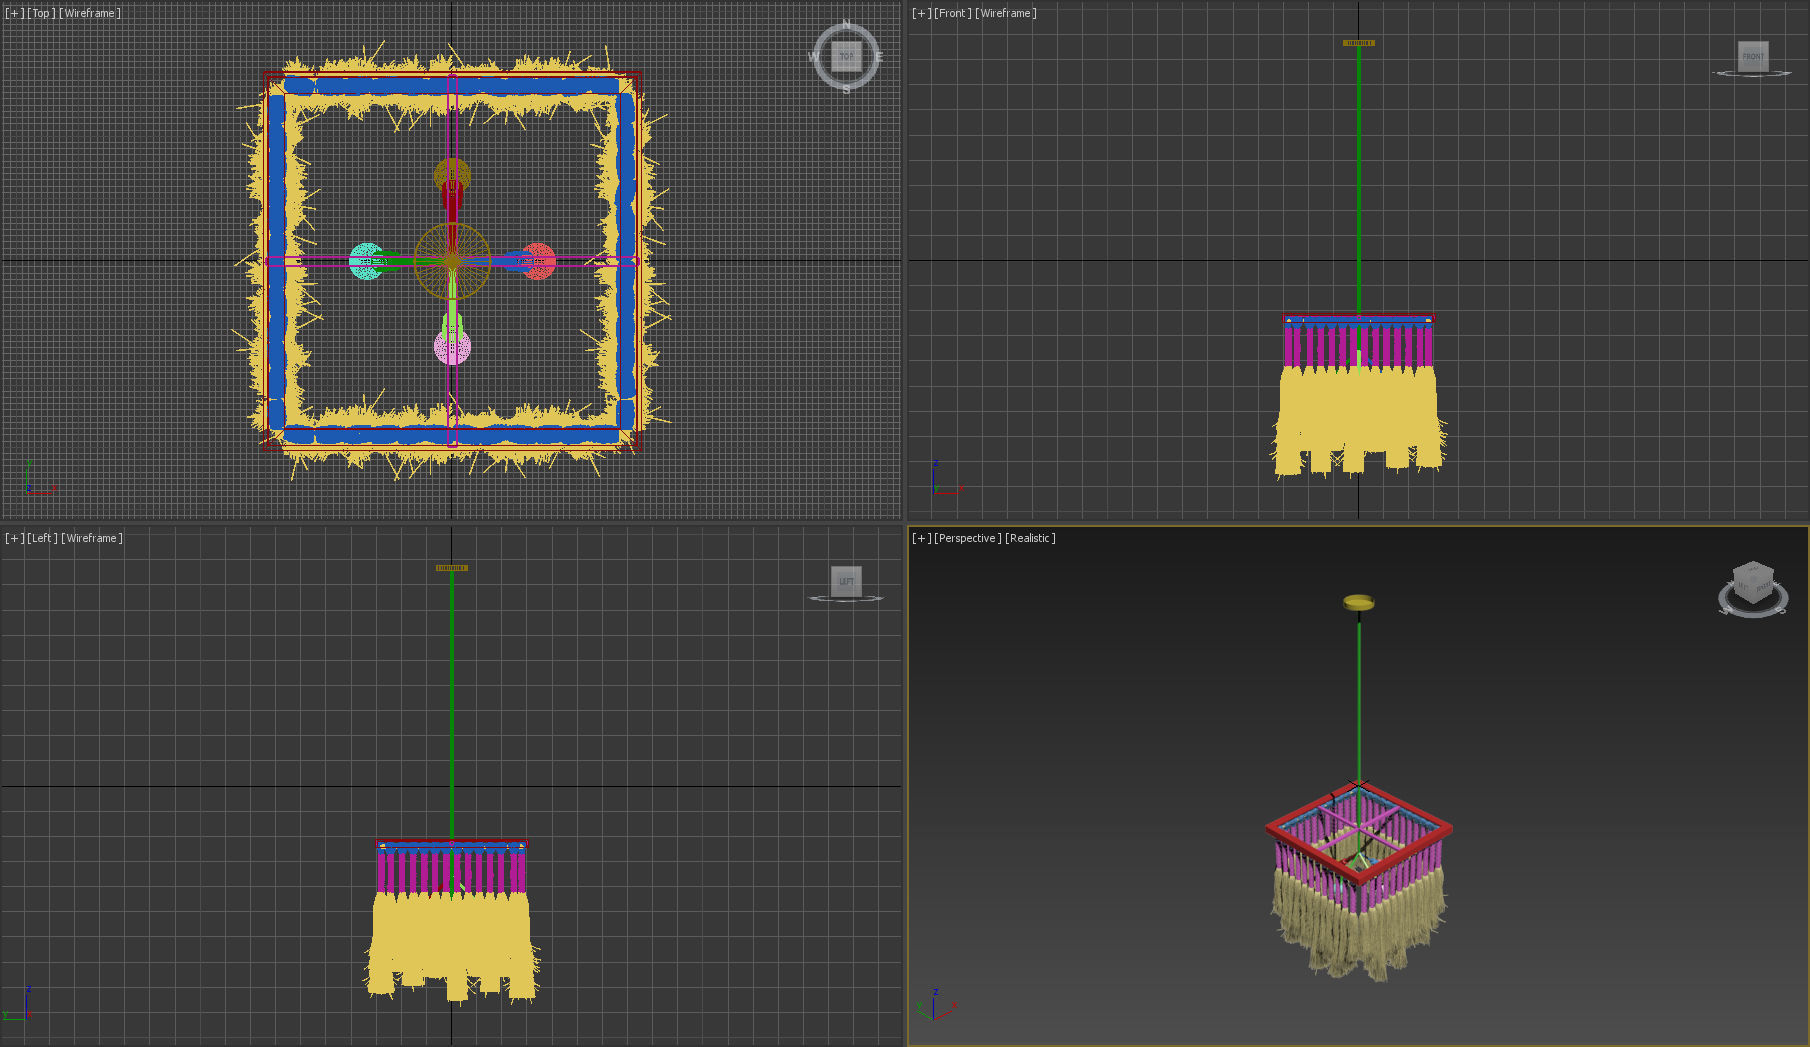The image size is (1810, 1047).
Task: Click the FRONT face of the ViewCube
Action: 1753,56
